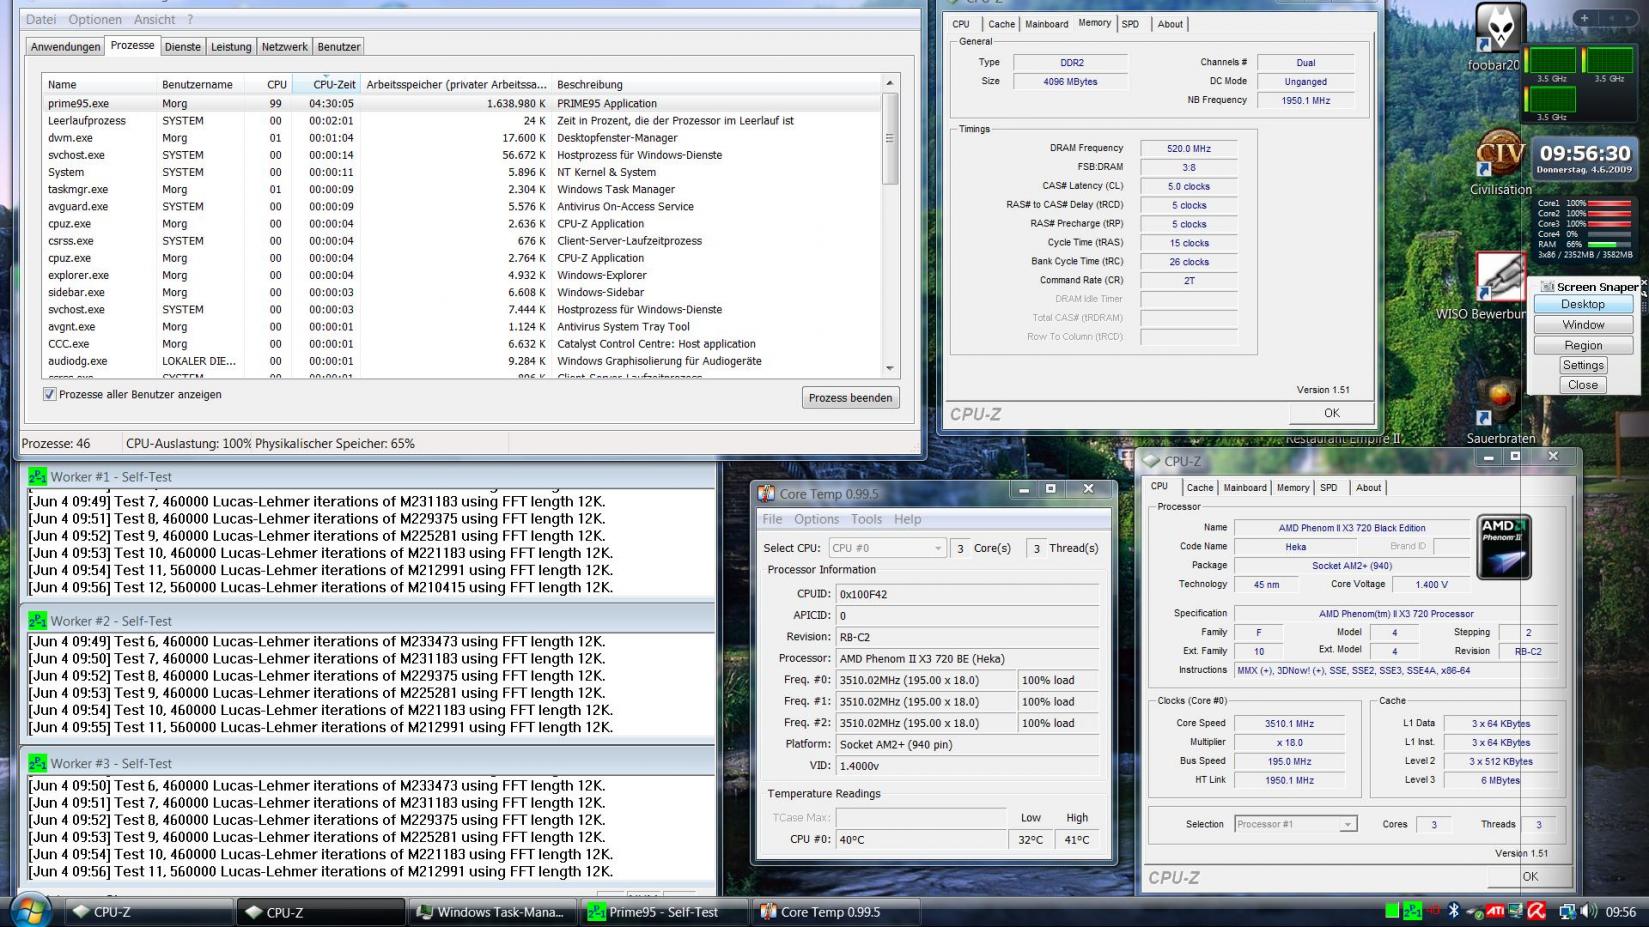Launch the Civilisation desktop icon
The image size is (1649, 927).
click(1500, 155)
